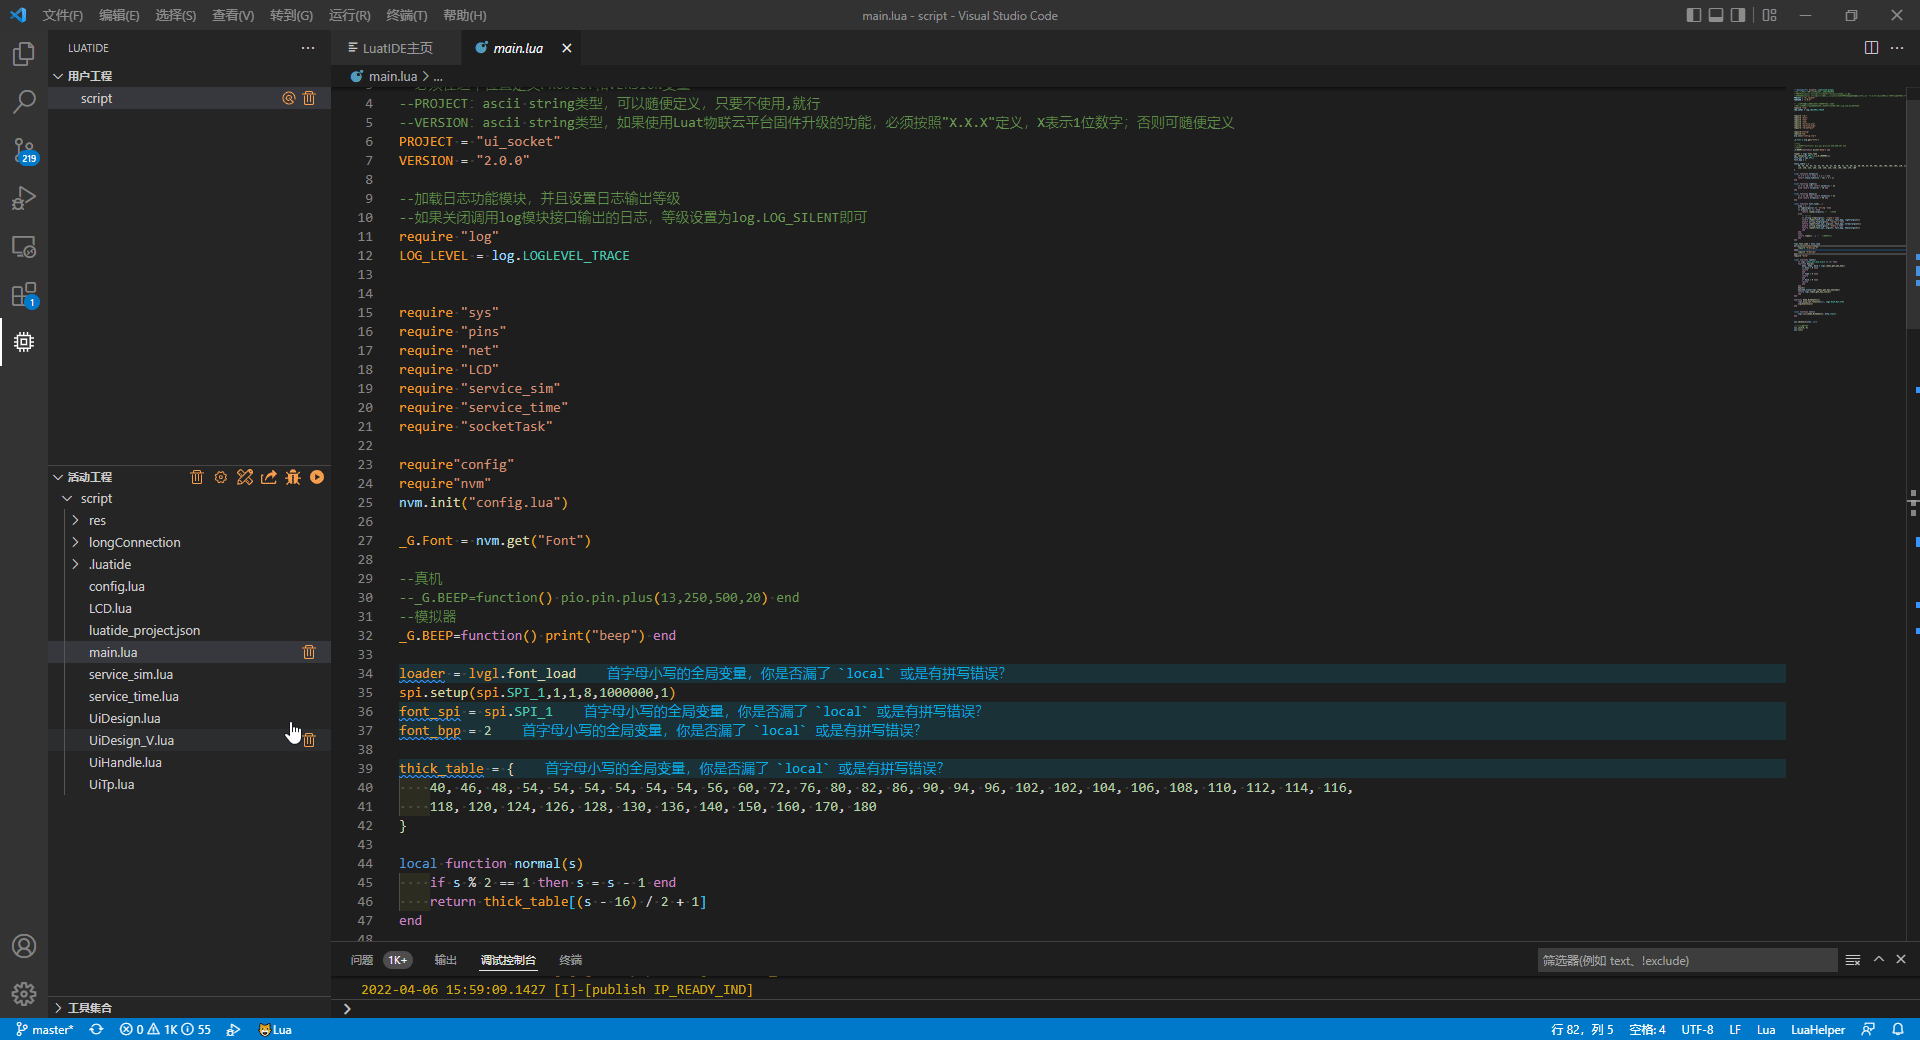Open the Search view in activity bar
The image size is (1920, 1040).
[24, 102]
